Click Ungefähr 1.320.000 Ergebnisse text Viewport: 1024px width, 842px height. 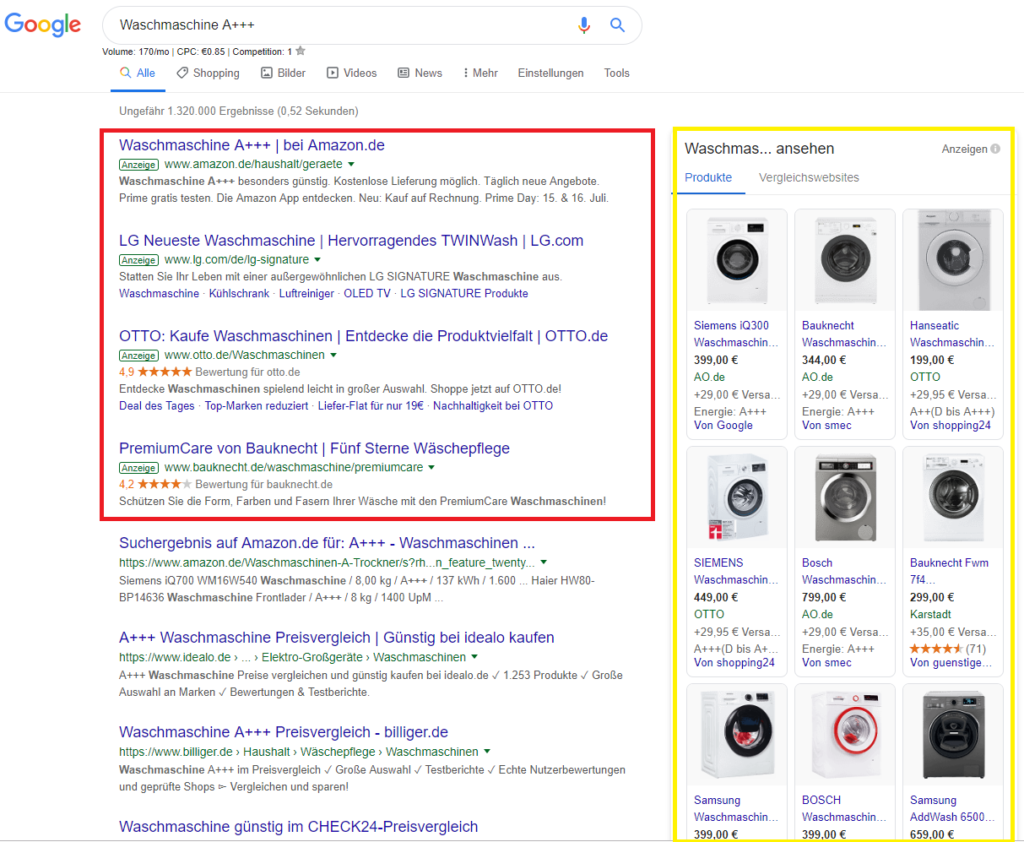(238, 111)
